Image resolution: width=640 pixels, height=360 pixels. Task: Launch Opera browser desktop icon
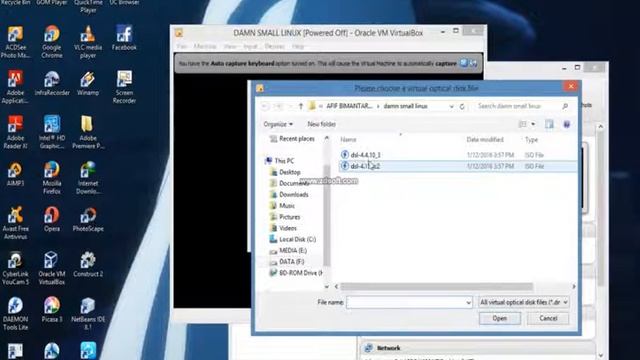[x=52, y=219]
